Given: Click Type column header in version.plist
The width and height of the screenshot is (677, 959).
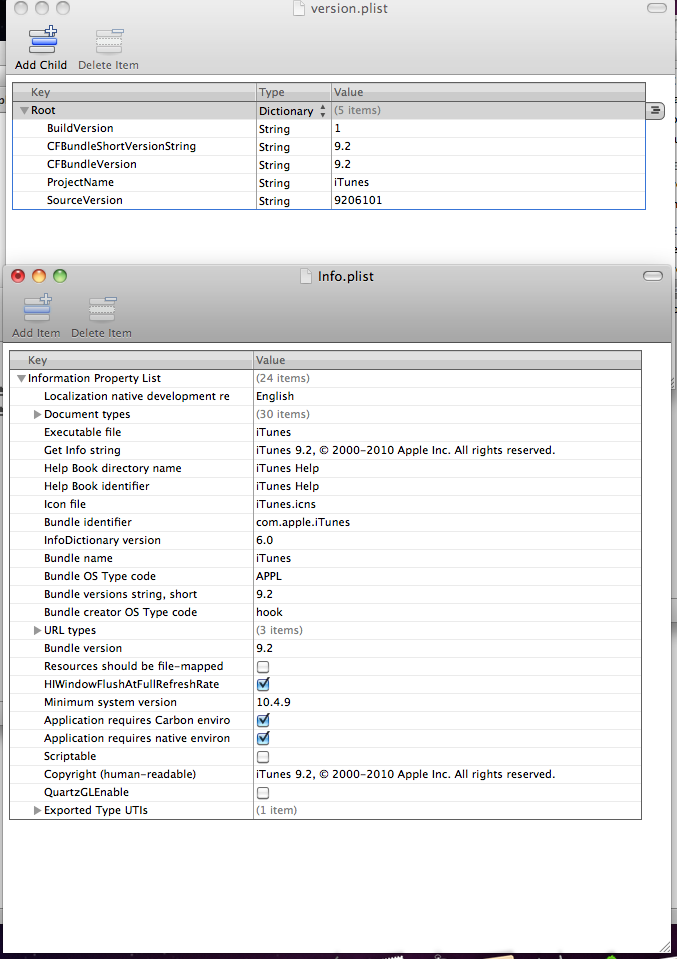Looking at the screenshot, I should click(x=294, y=92).
